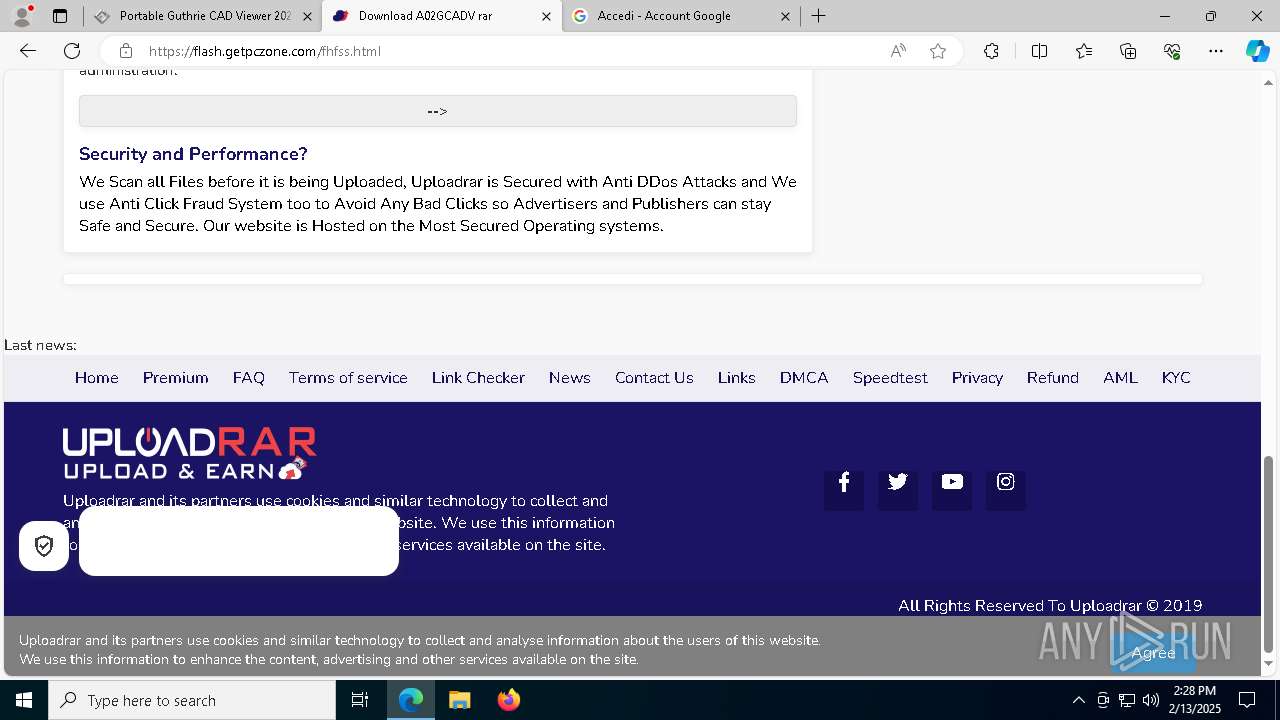Screen dimensions: 1280x720
Task: Open the AML link
Action: pos(1120,378)
